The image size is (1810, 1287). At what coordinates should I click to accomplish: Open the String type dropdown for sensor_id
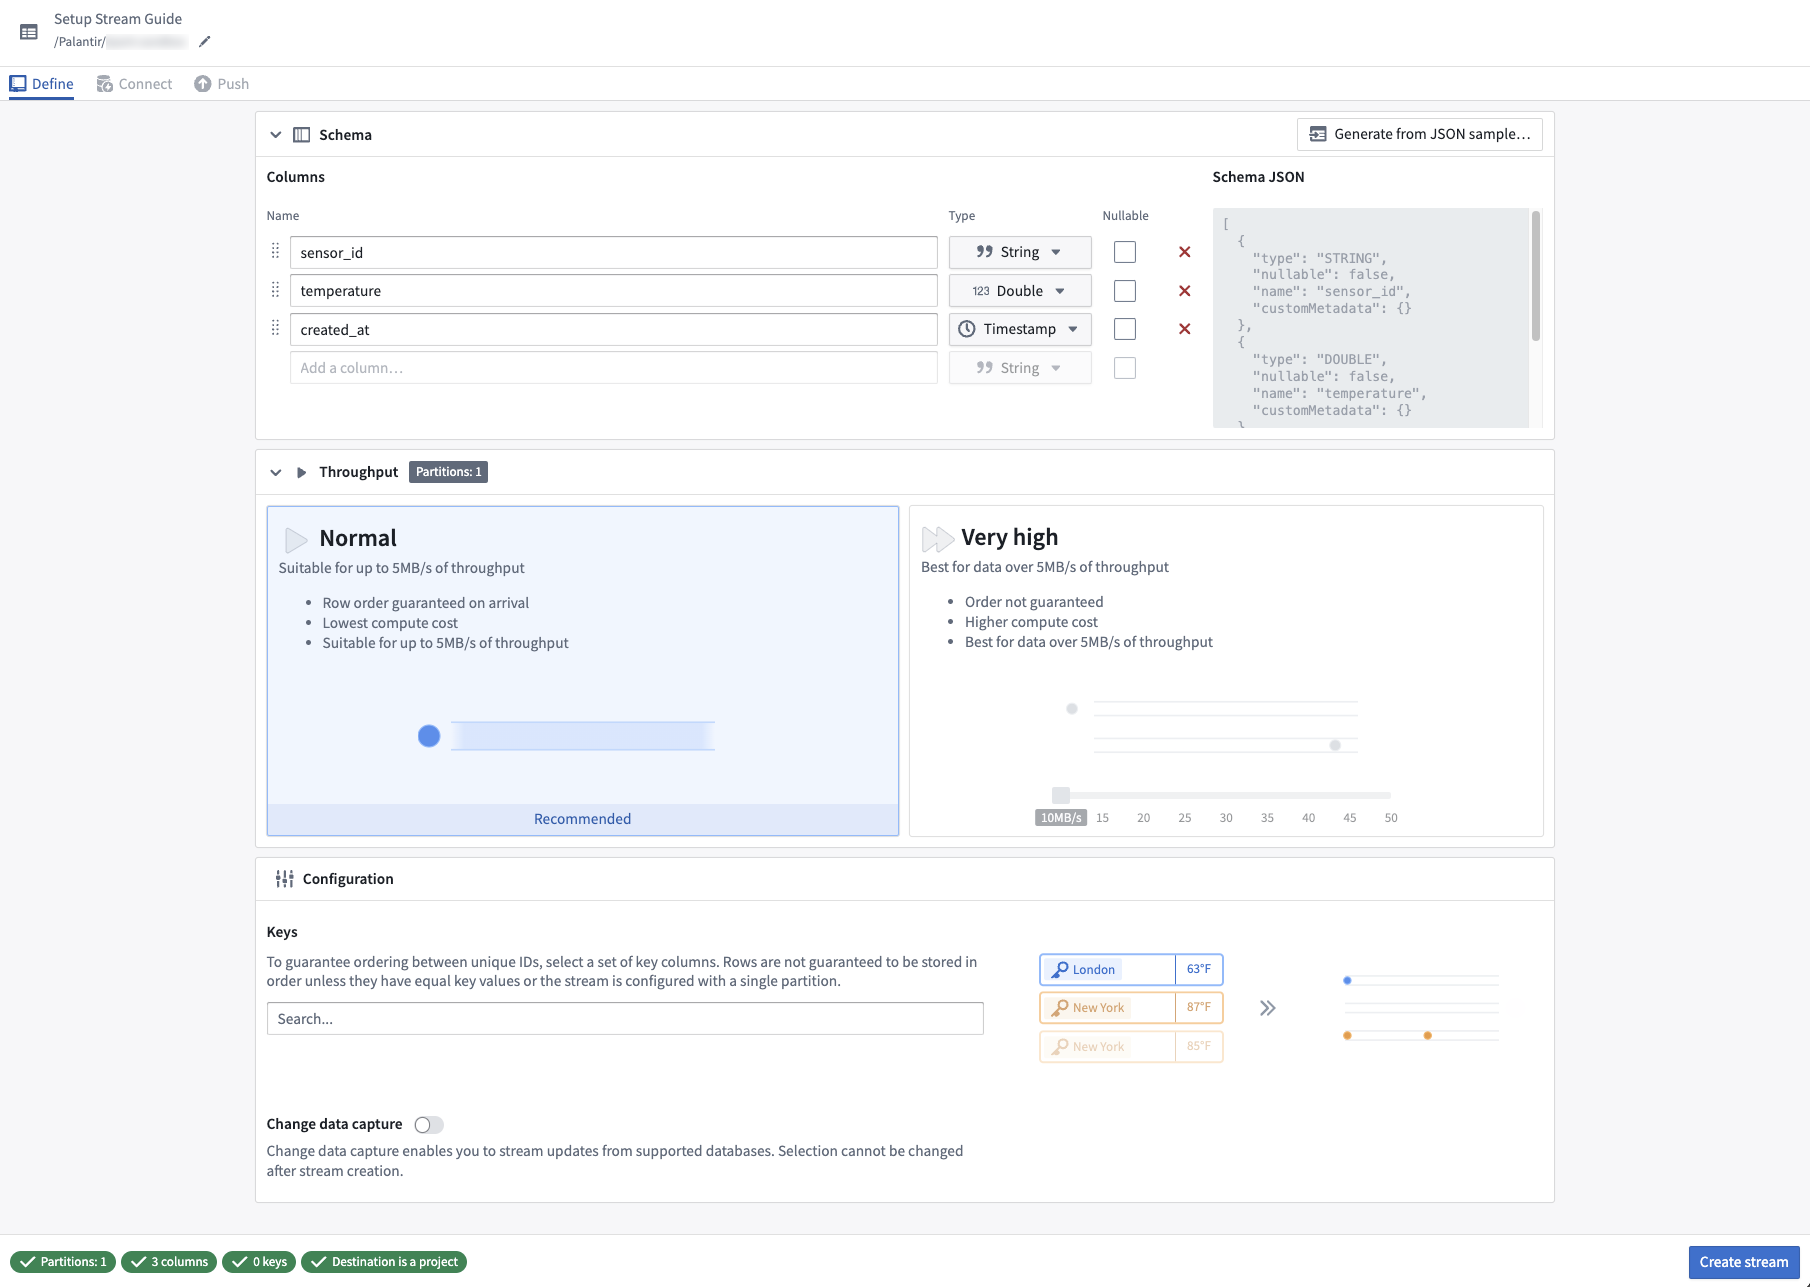[1019, 252]
